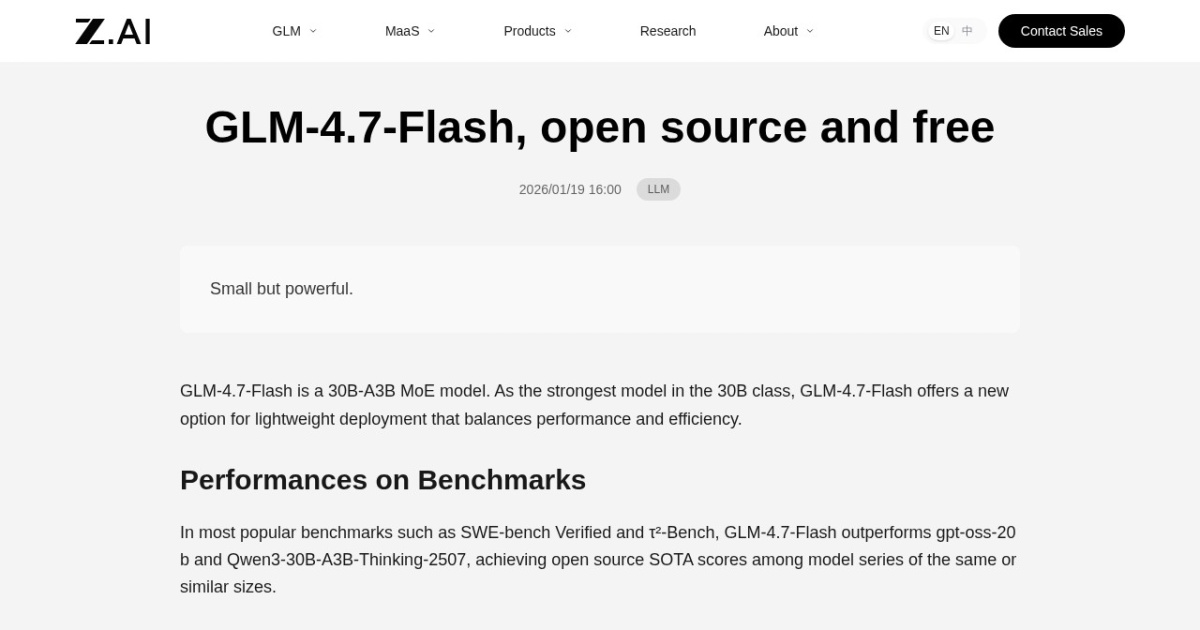Viewport: 1200px width, 630px height.
Task: Select the Research menu item
Action: pyautogui.click(x=667, y=31)
